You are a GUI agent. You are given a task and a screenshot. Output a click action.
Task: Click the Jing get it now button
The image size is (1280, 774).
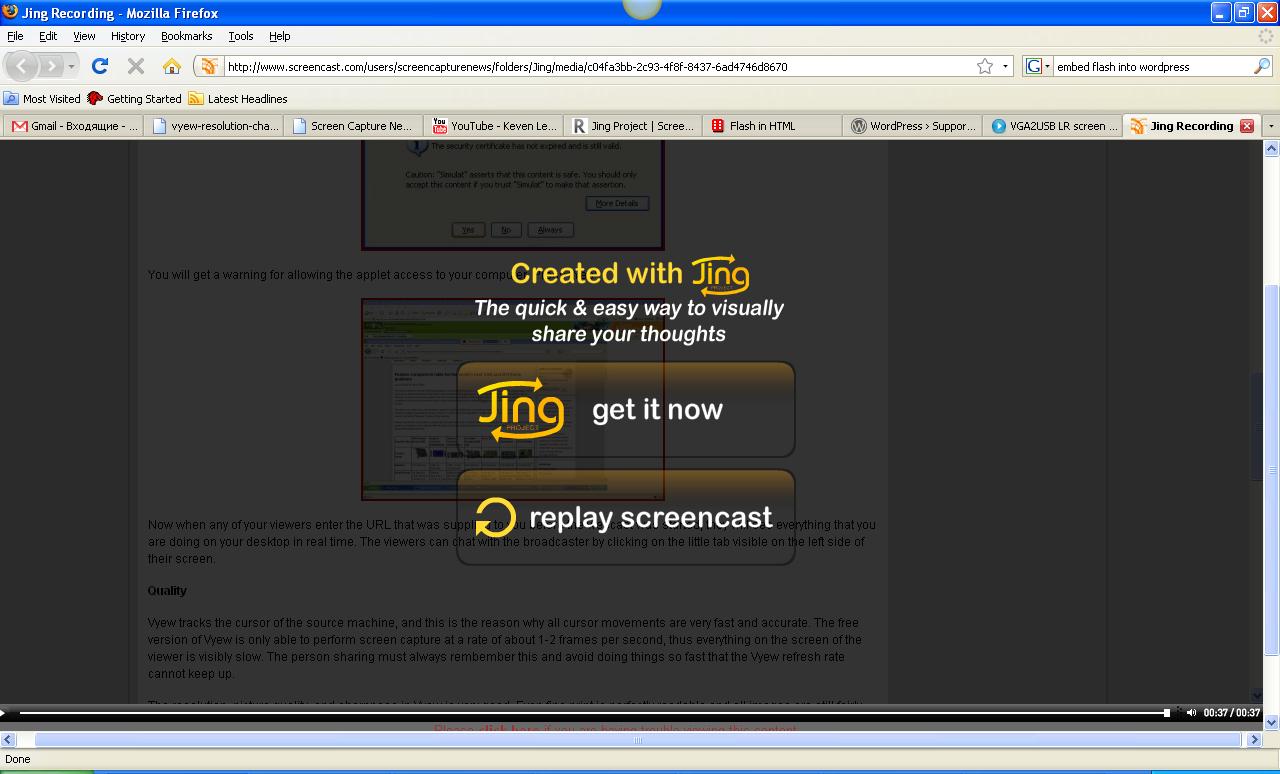(626, 410)
